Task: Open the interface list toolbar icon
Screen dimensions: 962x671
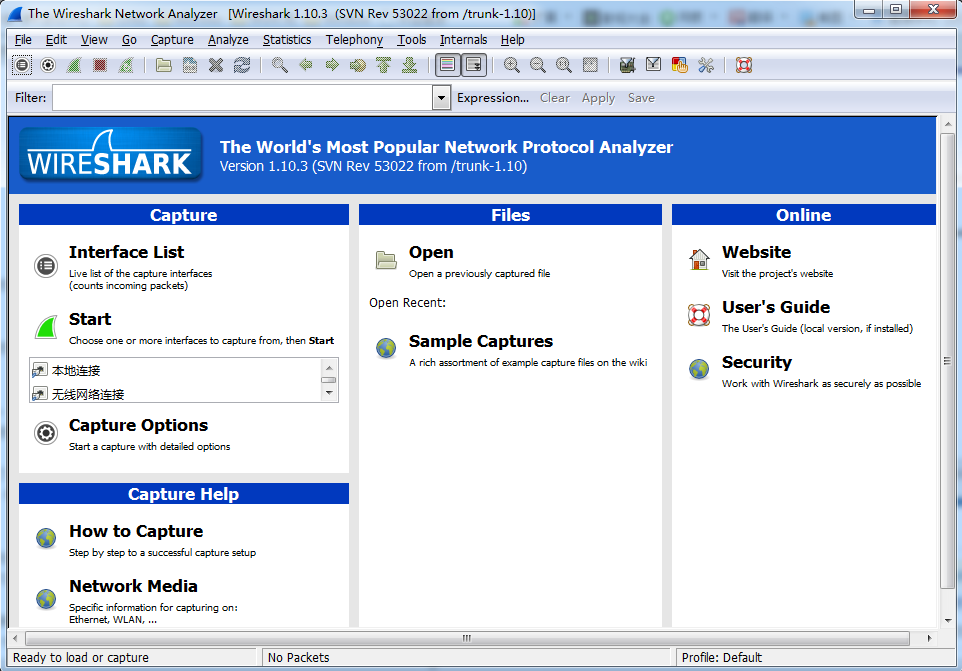Action: (x=22, y=65)
